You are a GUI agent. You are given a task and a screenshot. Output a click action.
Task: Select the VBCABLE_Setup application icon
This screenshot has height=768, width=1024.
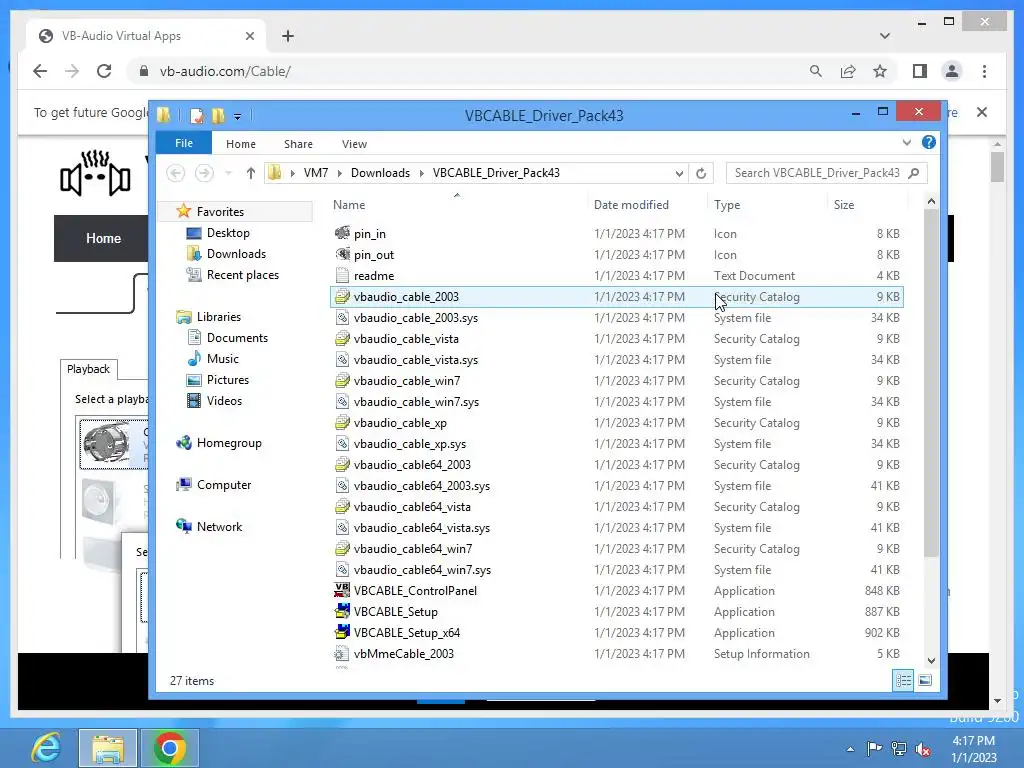[342, 611]
